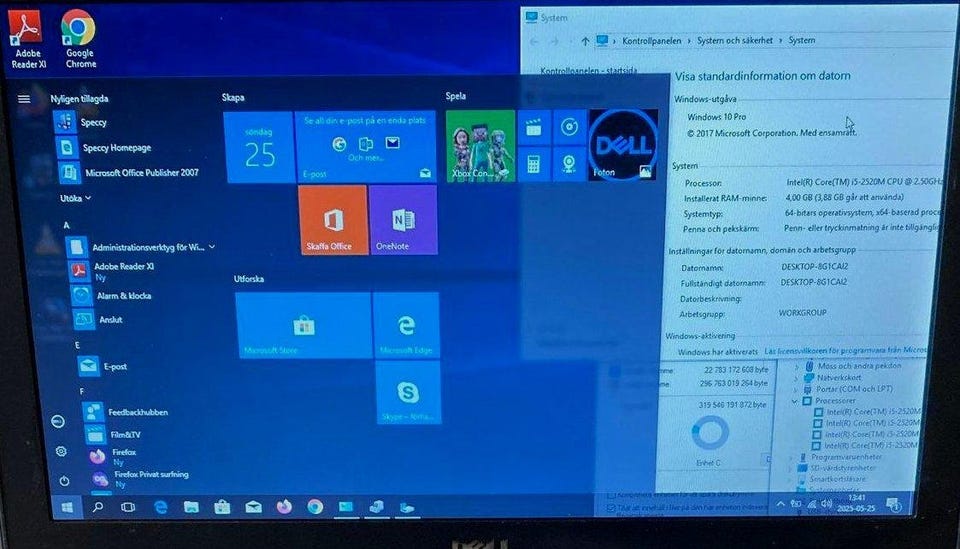Open Chrome from the taskbar
This screenshot has width=960, height=549.
coord(315,507)
